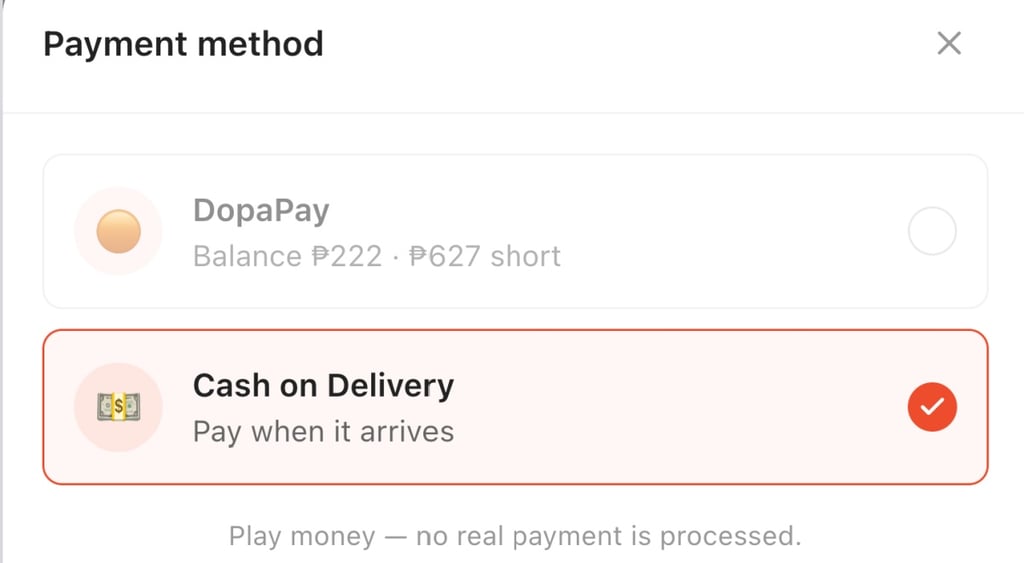Click the pink circle behind the DopaPay coin

(x=118, y=231)
